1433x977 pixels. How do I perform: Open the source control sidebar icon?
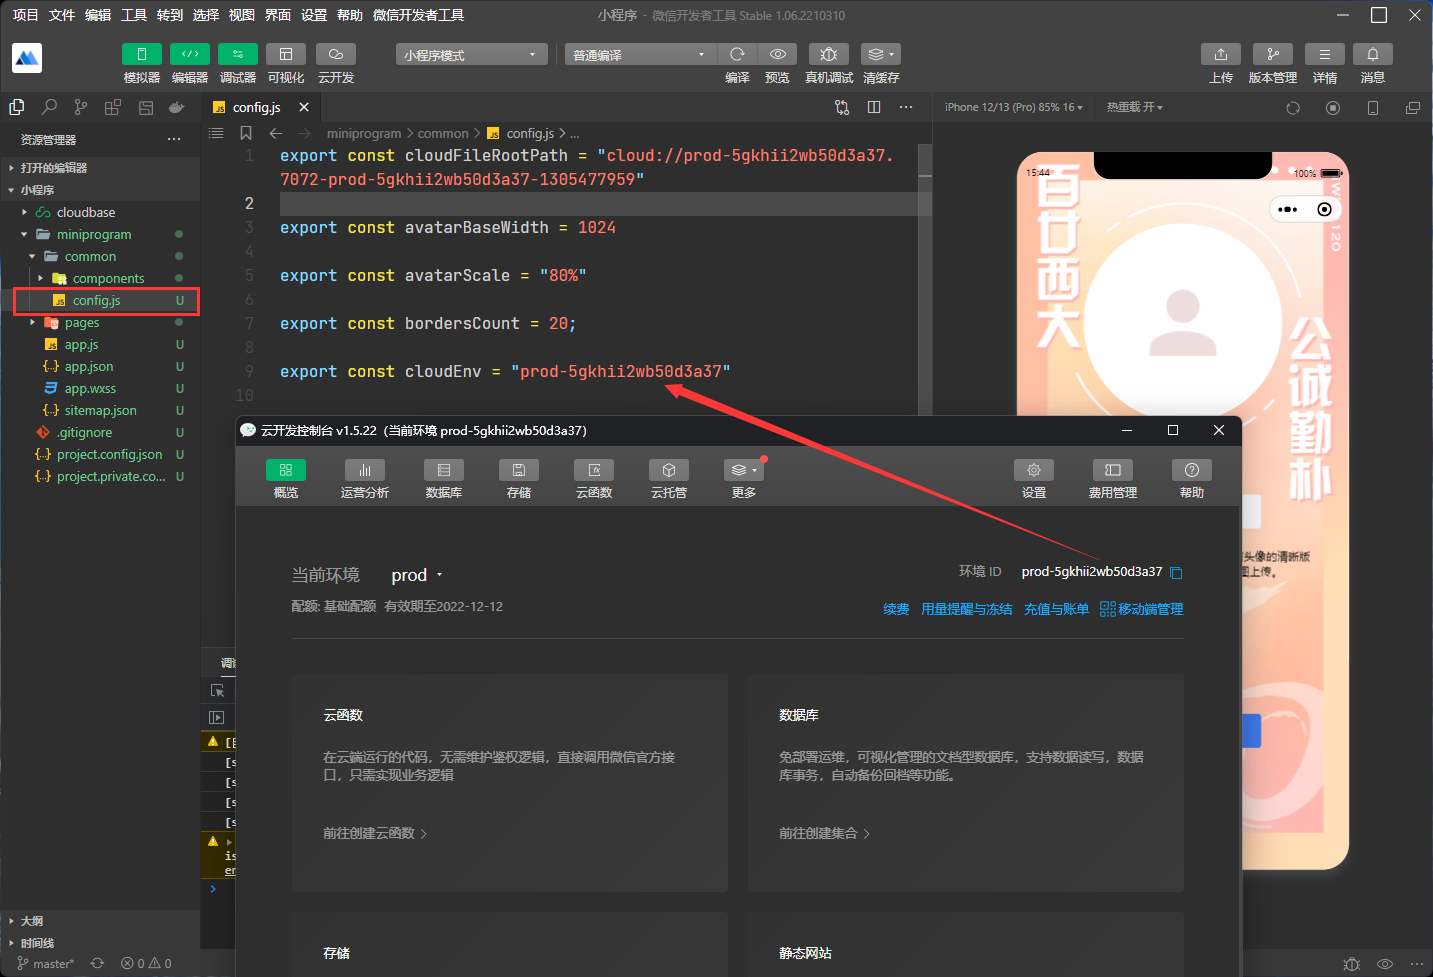tap(81, 107)
